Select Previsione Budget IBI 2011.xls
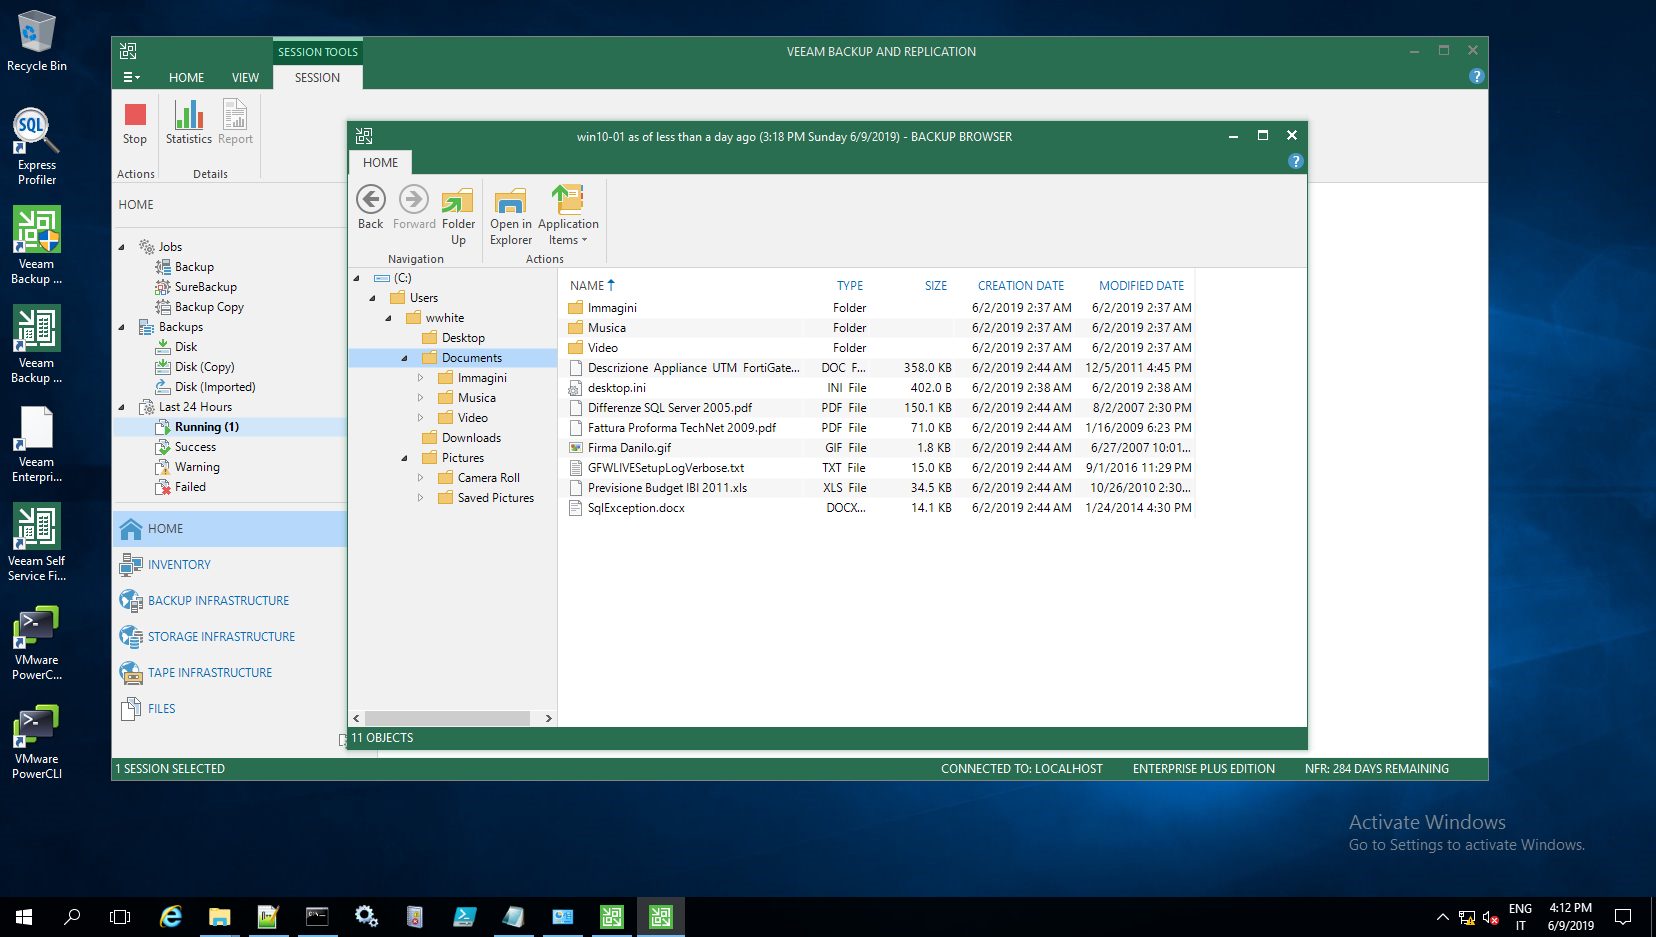The height and width of the screenshot is (937, 1656). [667, 488]
